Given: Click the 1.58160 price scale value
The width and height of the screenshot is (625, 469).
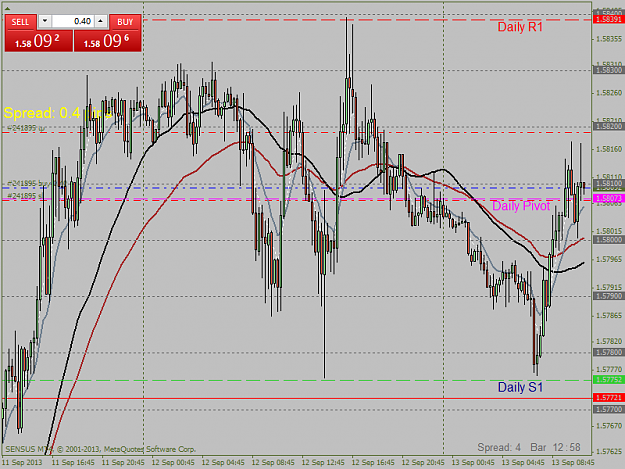Looking at the screenshot, I should tap(609, 149).
